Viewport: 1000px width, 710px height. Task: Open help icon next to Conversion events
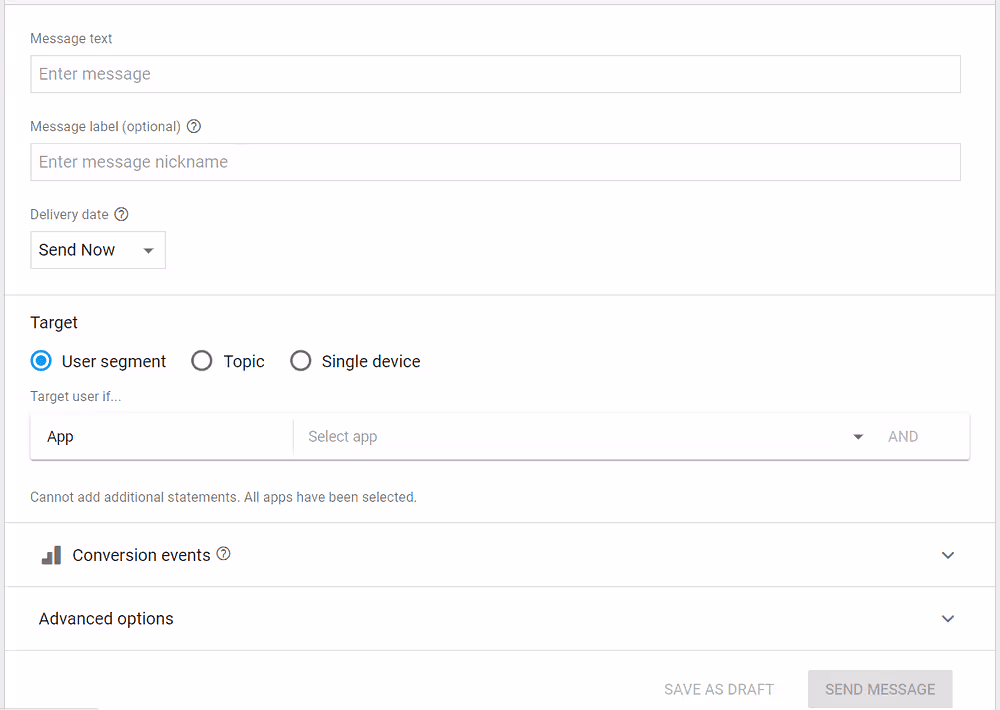[x=223, y=553]
